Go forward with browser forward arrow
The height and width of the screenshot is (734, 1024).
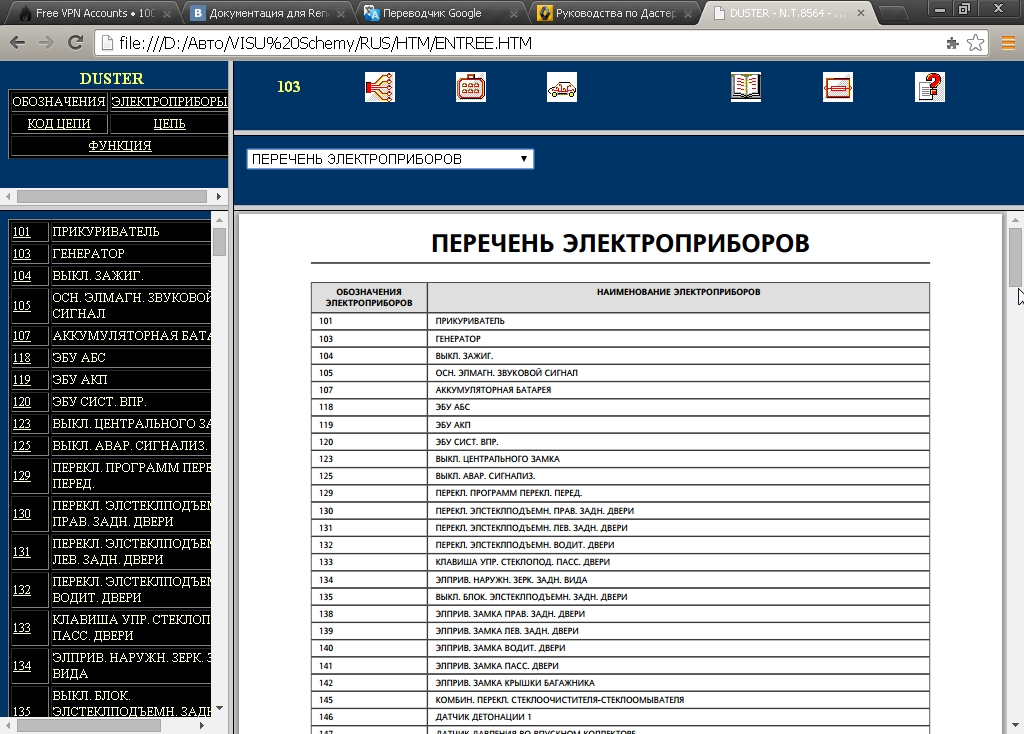click(46, 43)
